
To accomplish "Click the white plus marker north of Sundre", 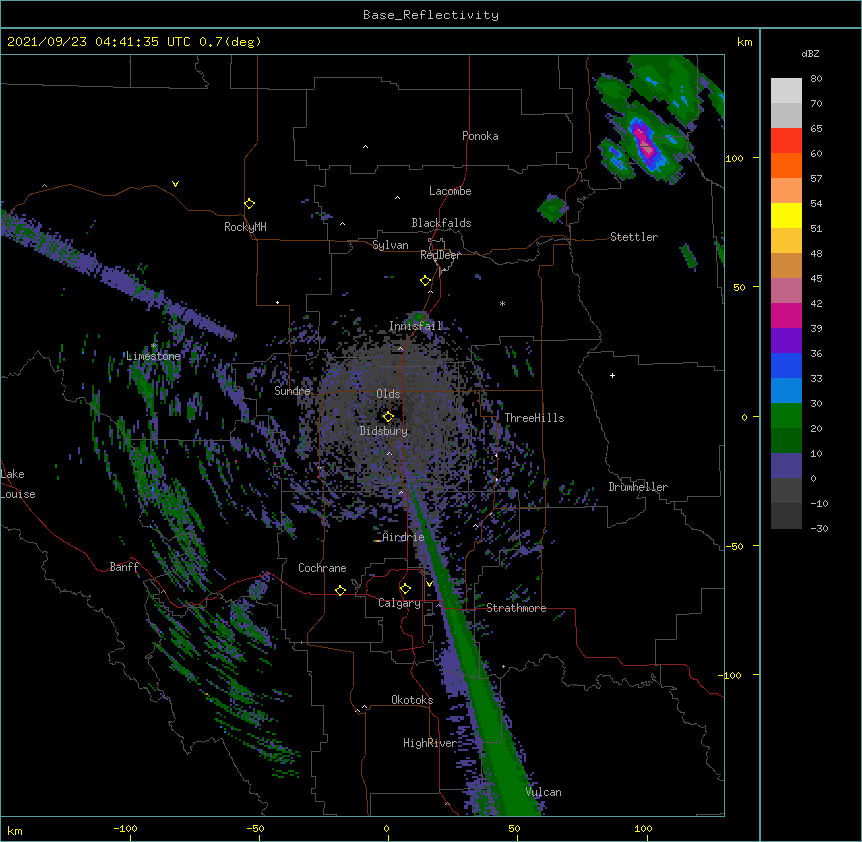I will point(278,302).
